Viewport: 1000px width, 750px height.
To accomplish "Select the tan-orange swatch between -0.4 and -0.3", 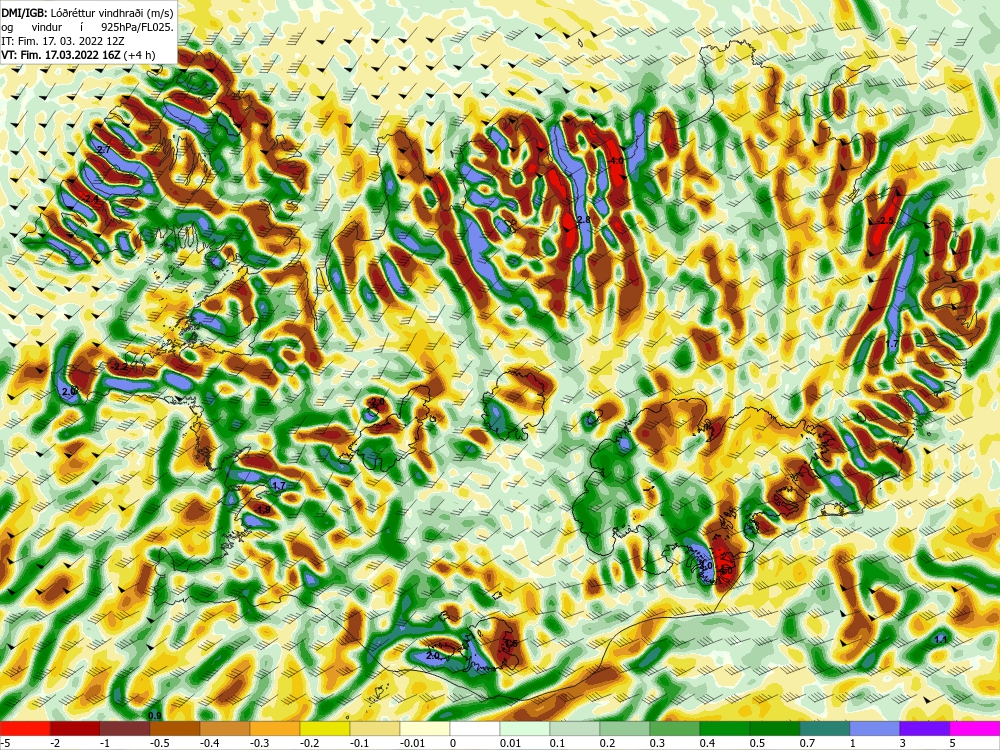I will click(x=225, y=728).
